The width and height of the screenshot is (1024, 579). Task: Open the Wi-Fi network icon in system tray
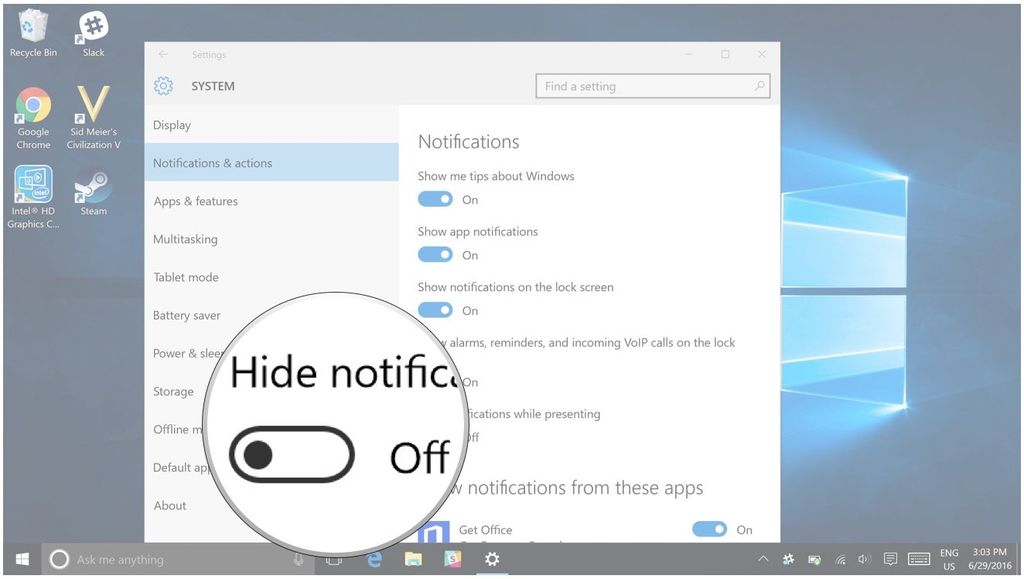pos(839,560)
